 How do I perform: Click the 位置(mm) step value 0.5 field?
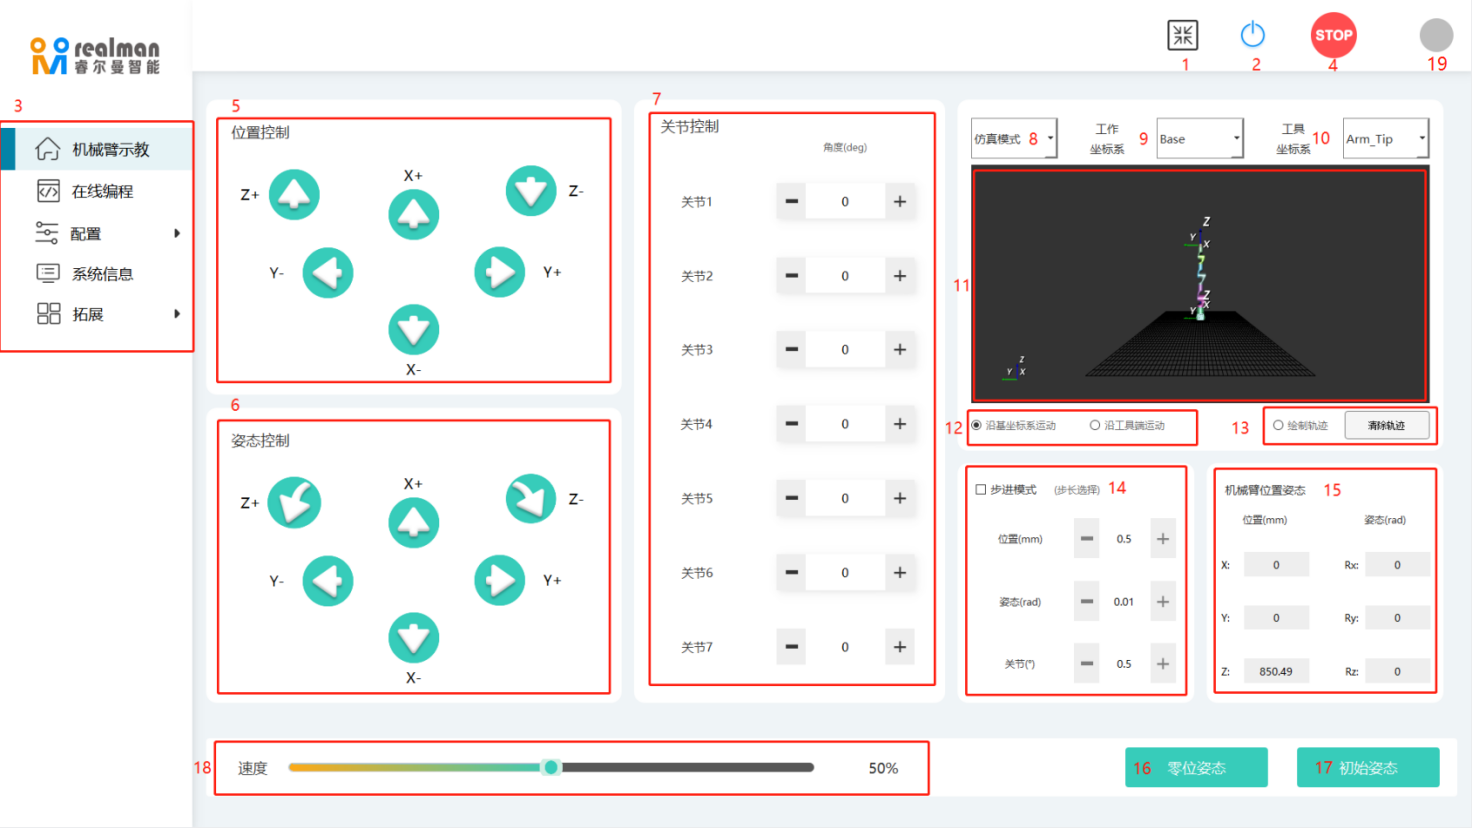1124,539
